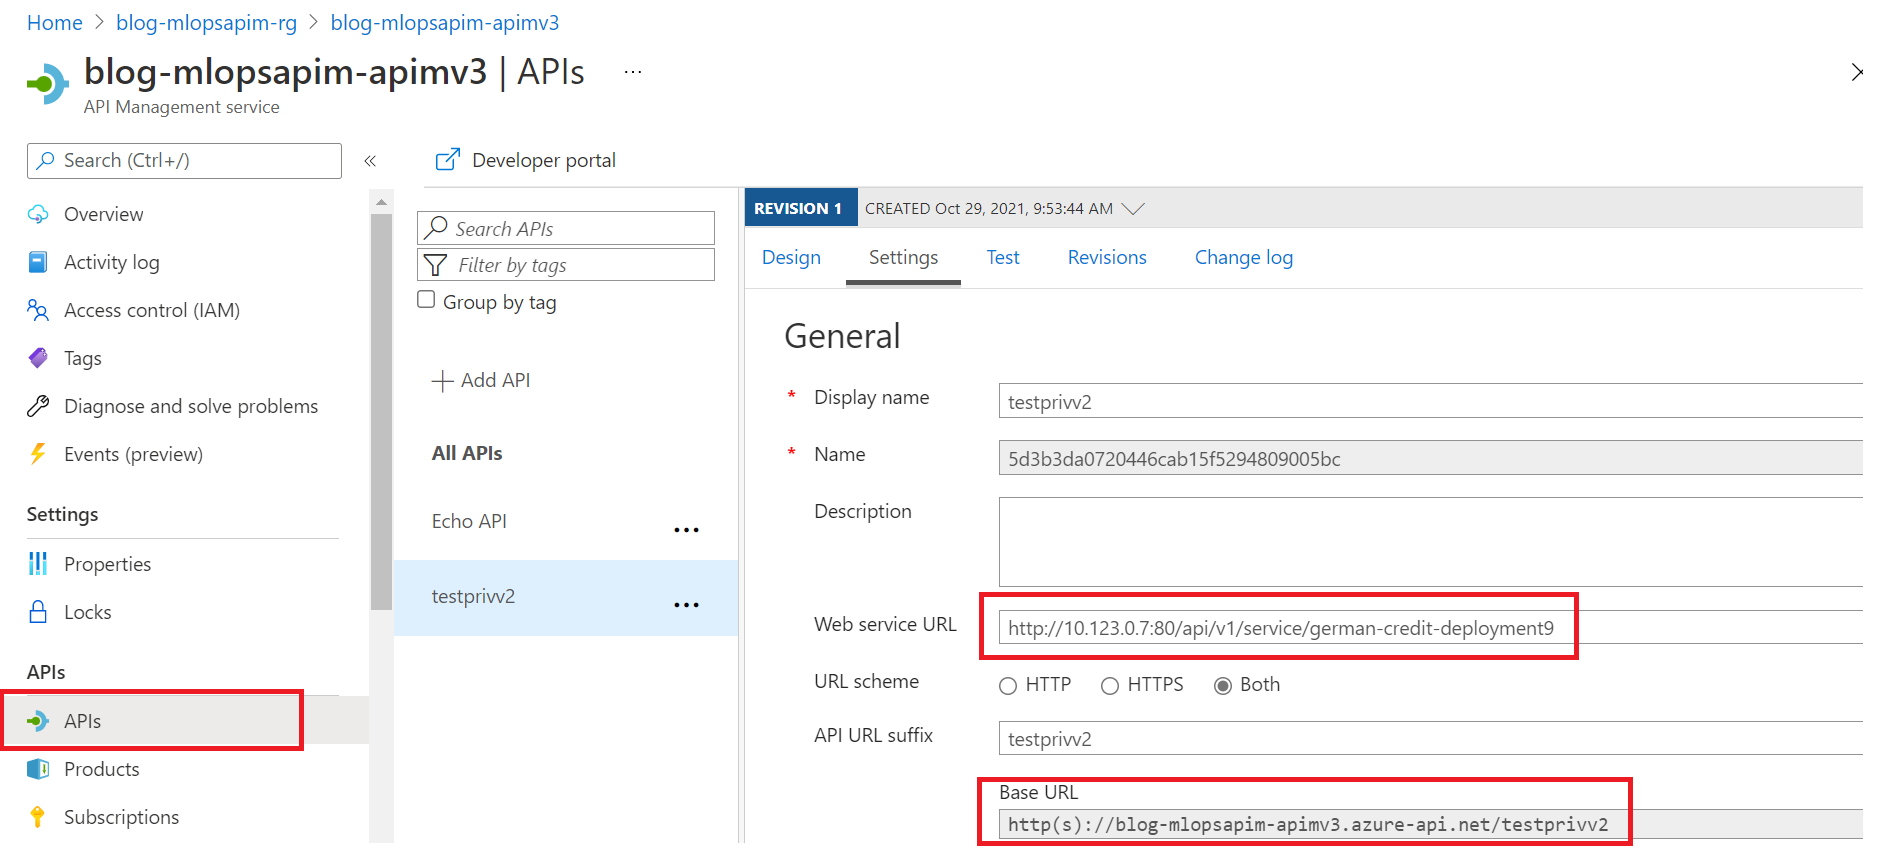This screenshot has height=850, width=1877.
Task: Click the Diagnose and solve problems wrench icon
Action: tap(38, 406)
